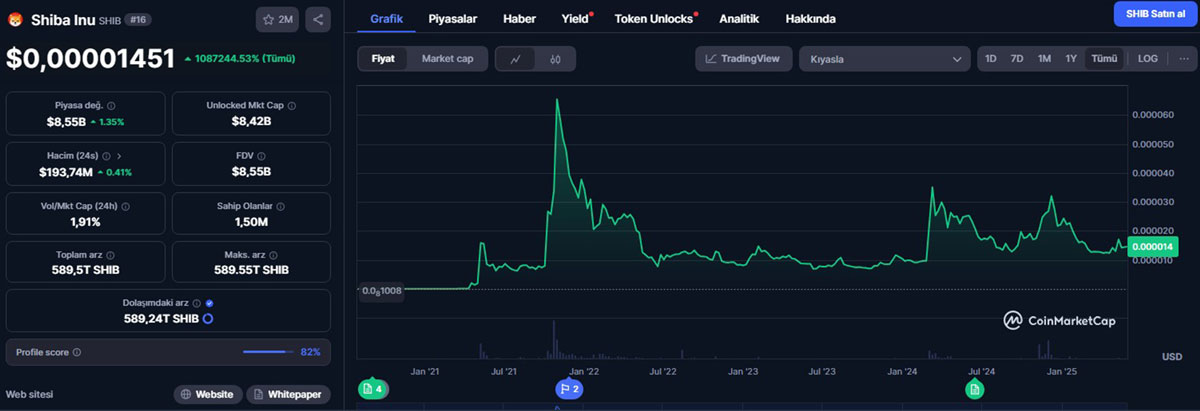This screenshot has height=411, width=1200.
Task: Click the SHIB Satın al button
Action: point(1154,14)
